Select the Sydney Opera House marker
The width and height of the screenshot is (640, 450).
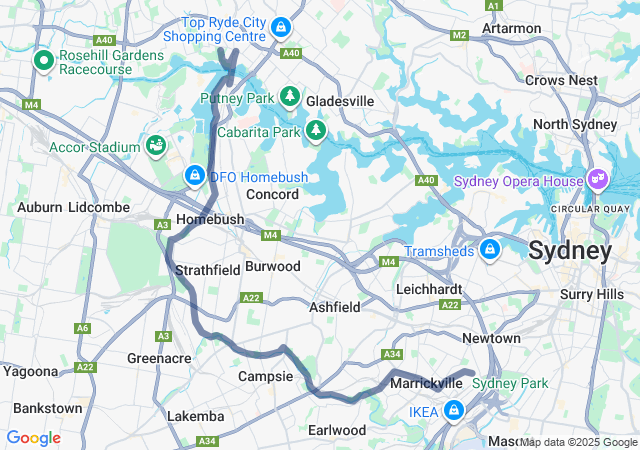pyautogui.click(x=598, y=180)
